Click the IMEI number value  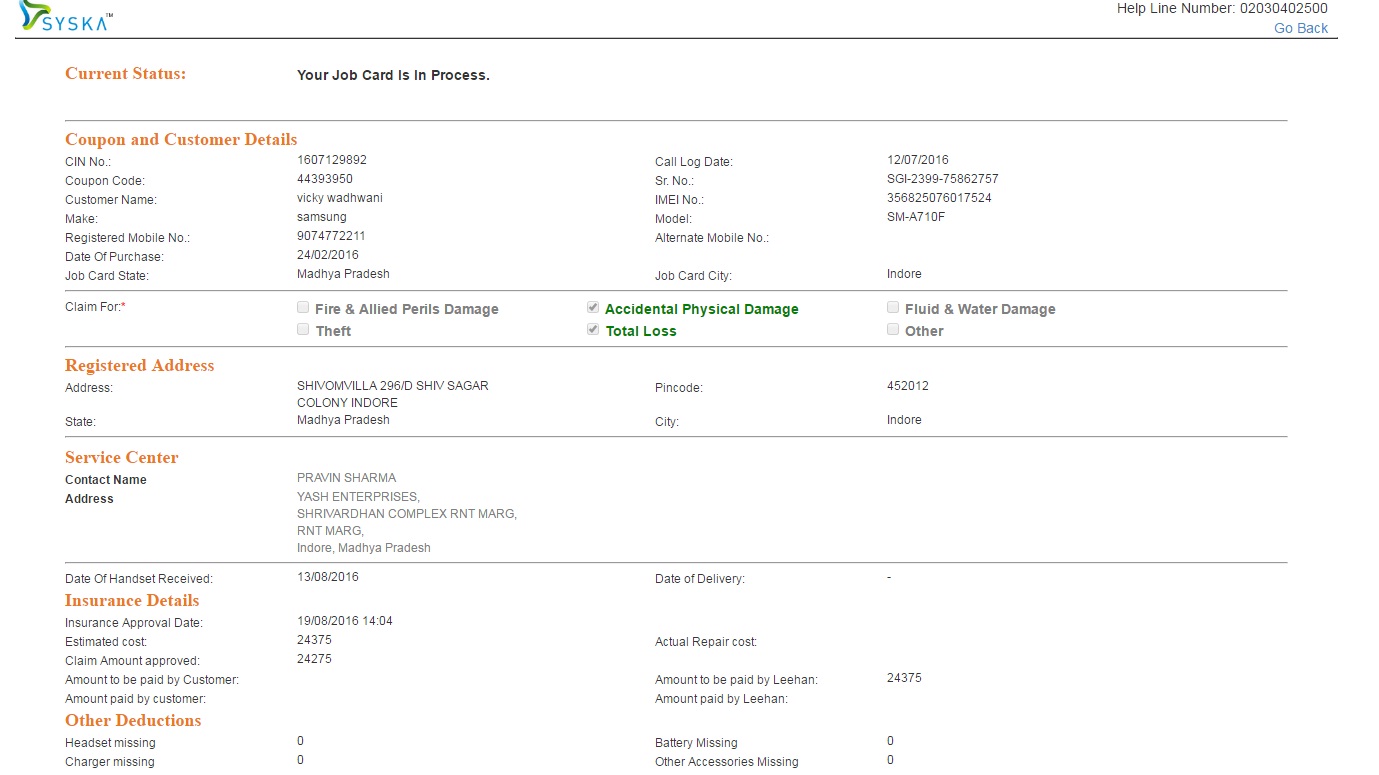tap(939, 198)
